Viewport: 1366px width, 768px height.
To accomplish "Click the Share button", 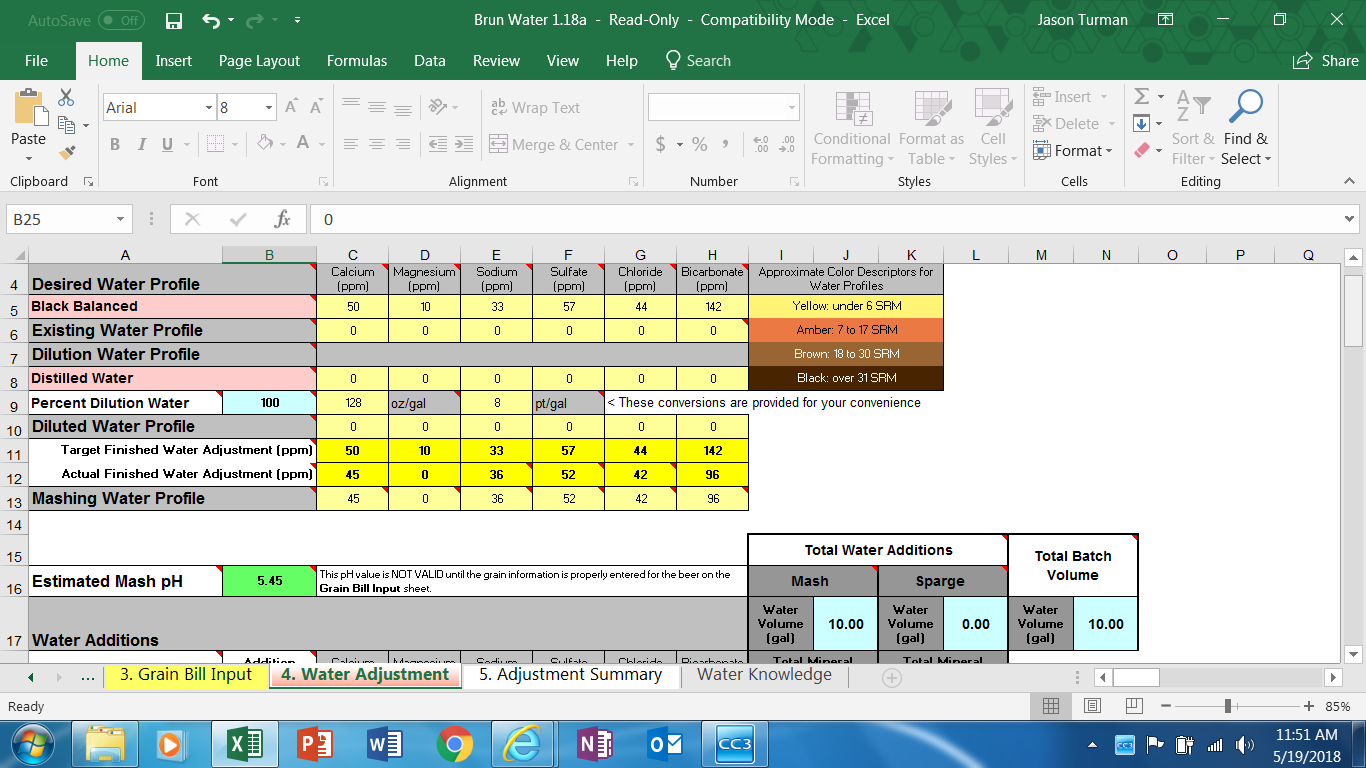I will (1326, 61).
